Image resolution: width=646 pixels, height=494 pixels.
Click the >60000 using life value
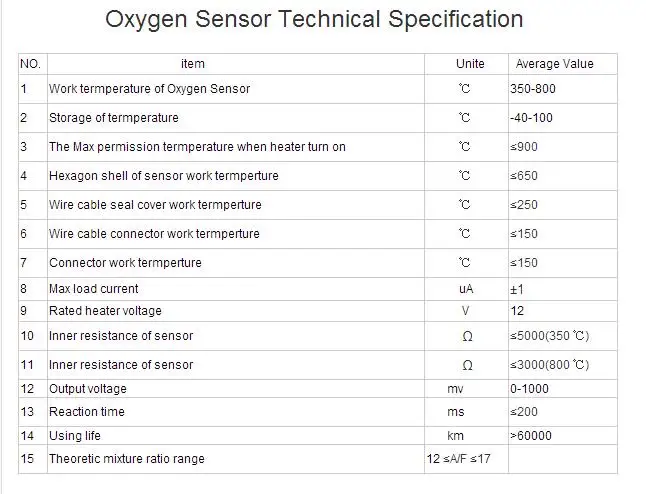tap(531, 435)
